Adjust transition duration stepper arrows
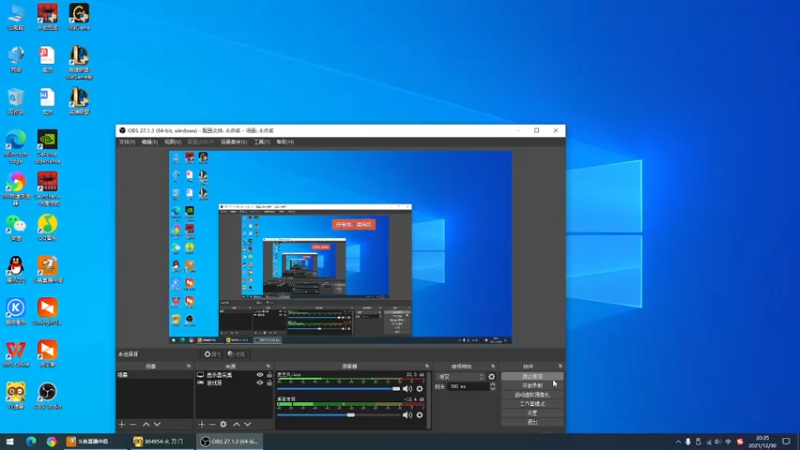The width and height of the screenshot is (800, 450). click(x=492, y=387)
